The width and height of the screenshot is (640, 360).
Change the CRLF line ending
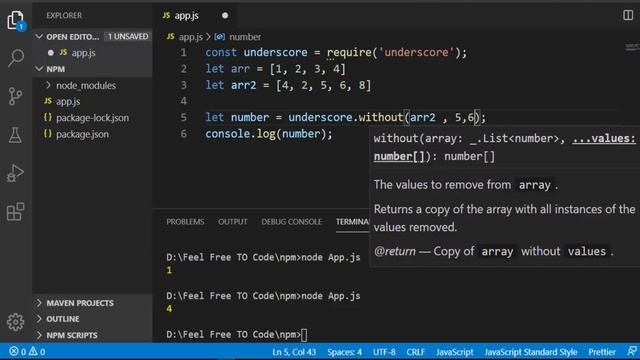(416, 351)
